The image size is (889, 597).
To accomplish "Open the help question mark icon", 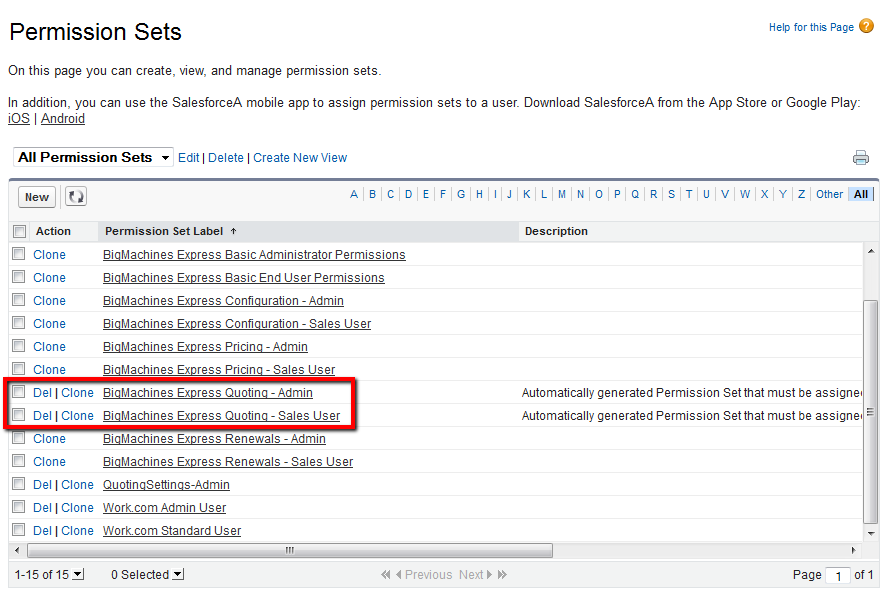I will point(866,27).
